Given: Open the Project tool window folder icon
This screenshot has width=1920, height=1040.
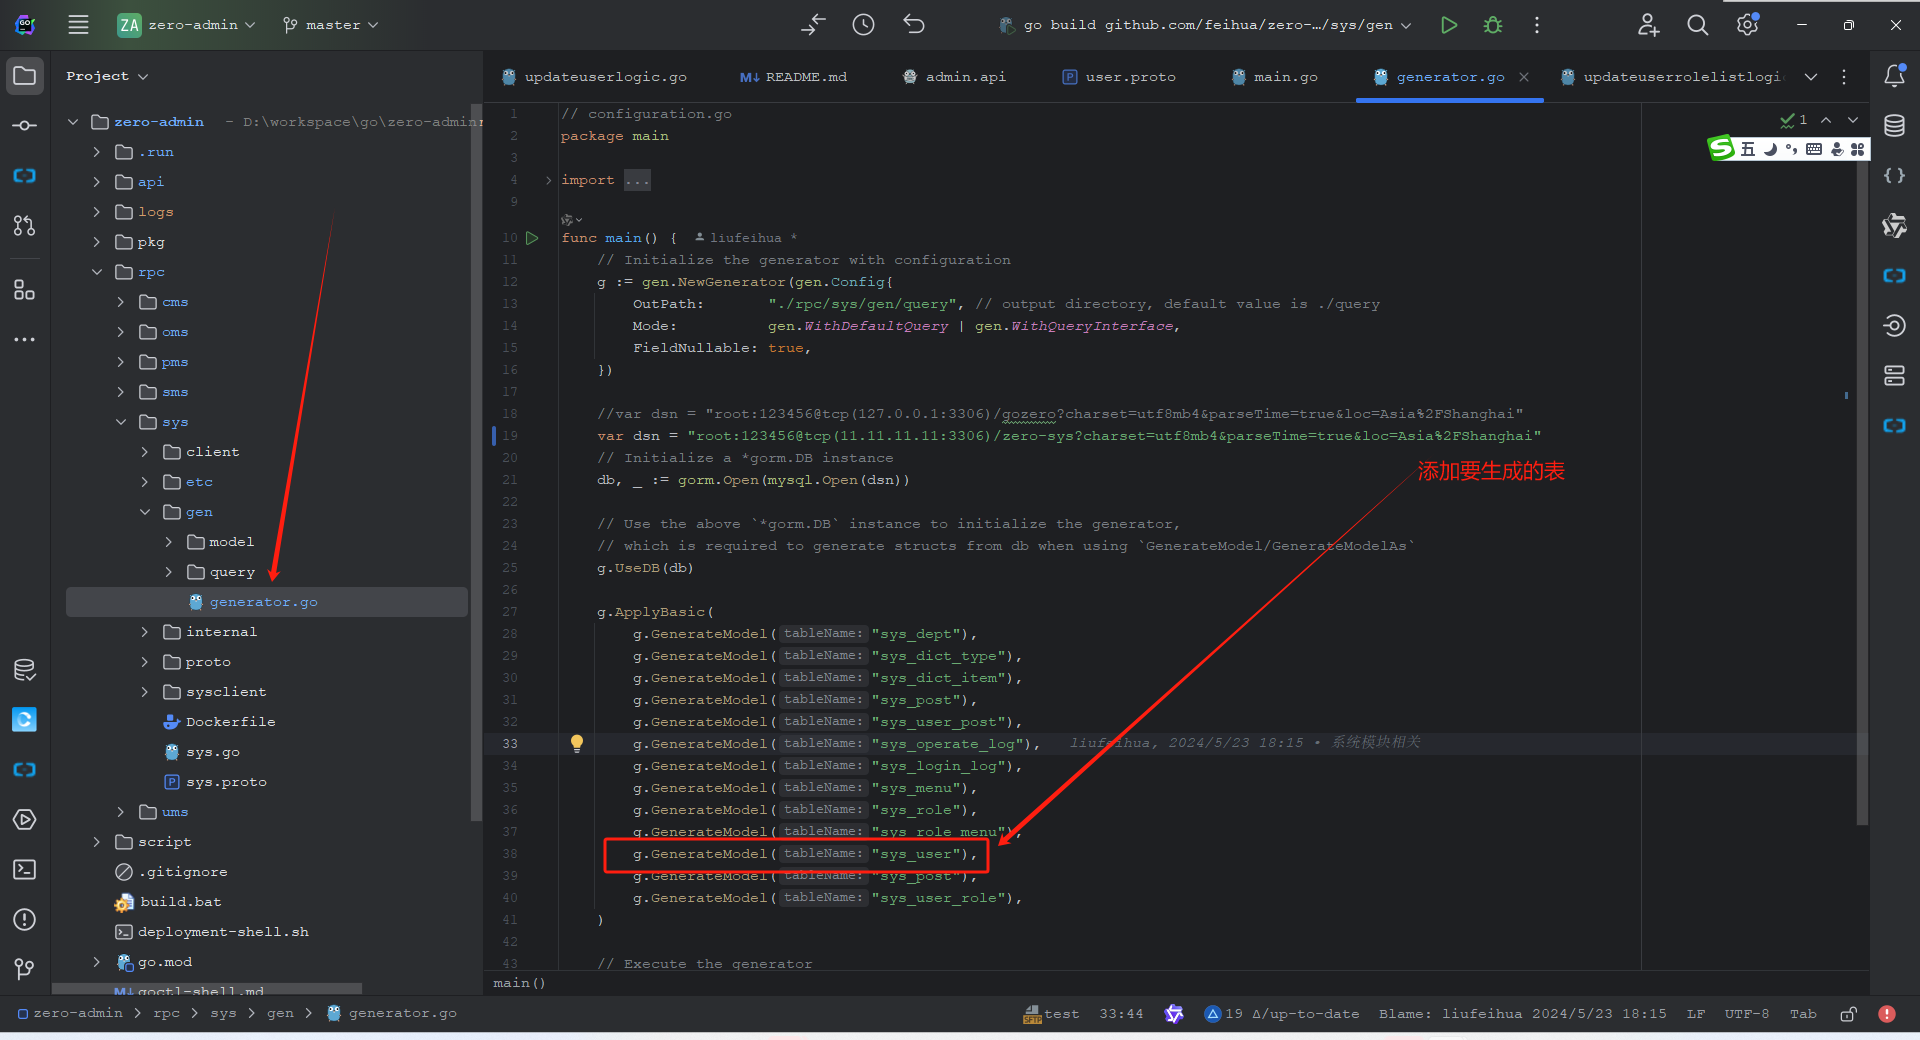Looking at the screenshot, I should click(x=25, y=76).
